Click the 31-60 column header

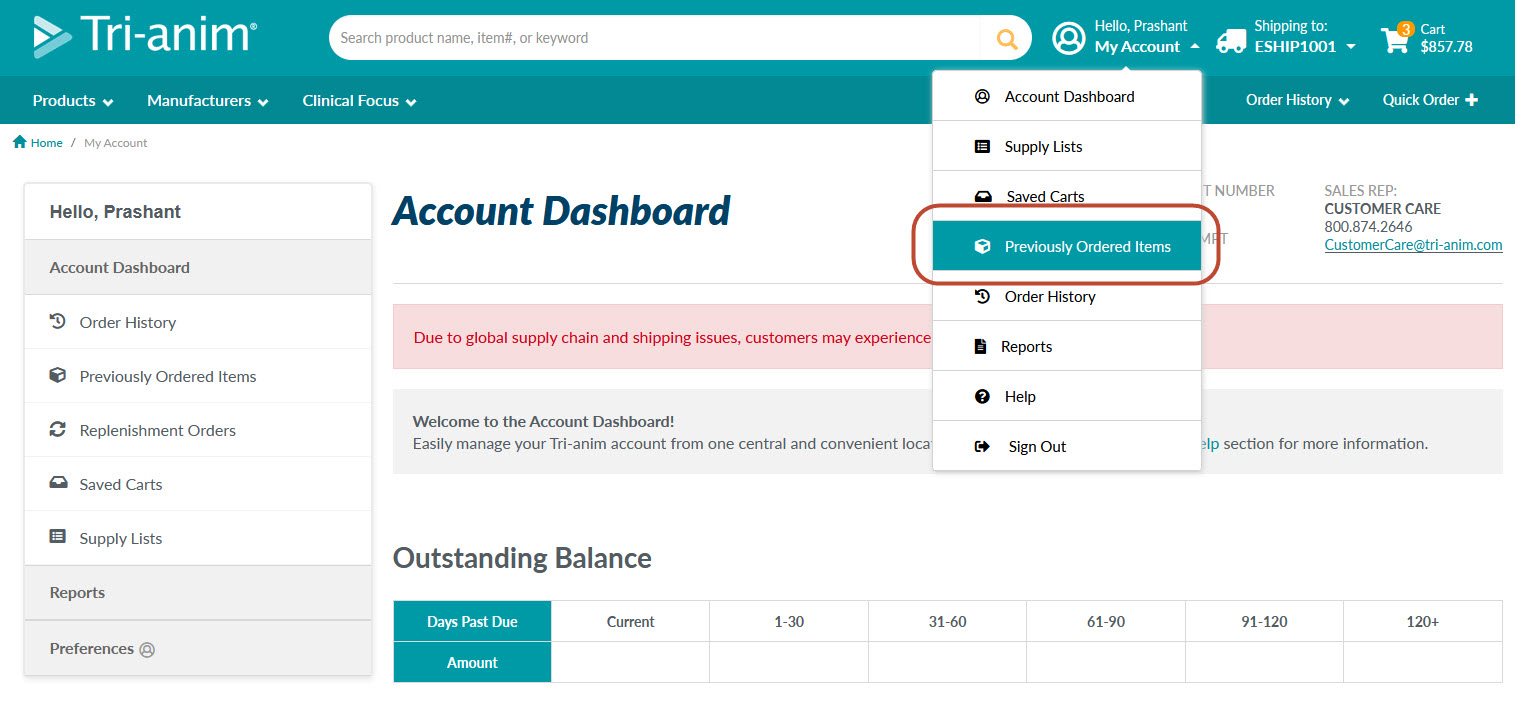(947, 621)
